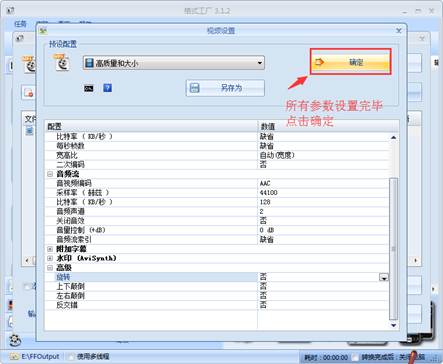Viewport: 443px width, 364px height.
Task: Open the 任务 menu in main window
Action: click(x=20, y=24)
